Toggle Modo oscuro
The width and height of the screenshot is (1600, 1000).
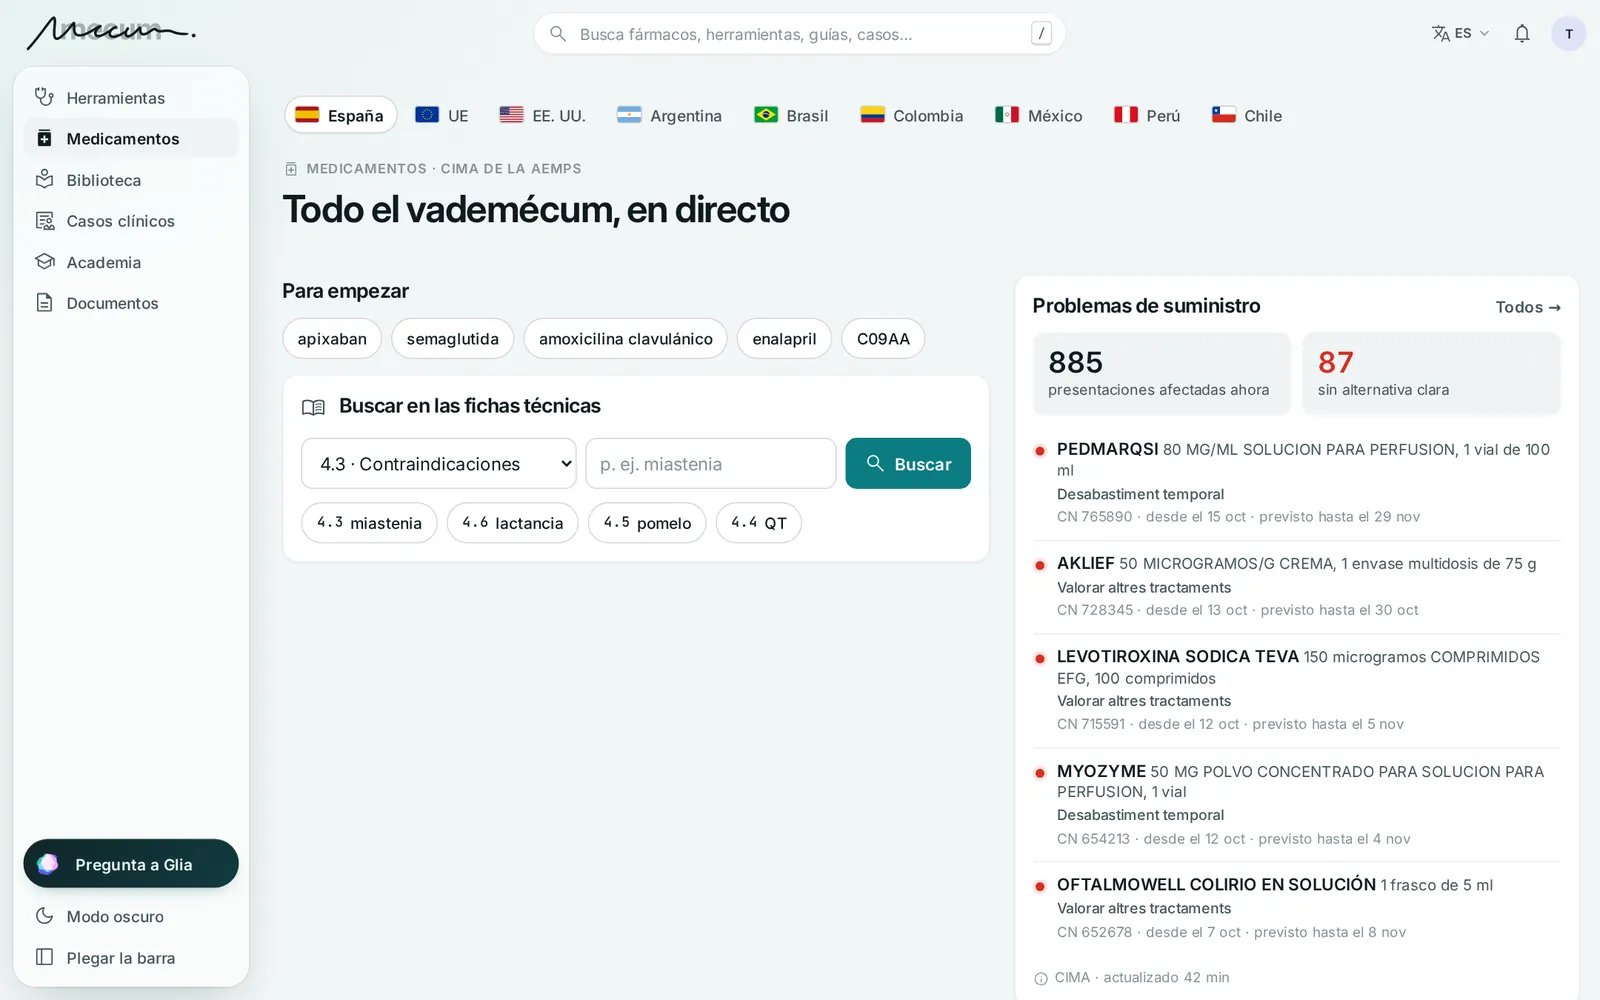[x=131, y=916]
